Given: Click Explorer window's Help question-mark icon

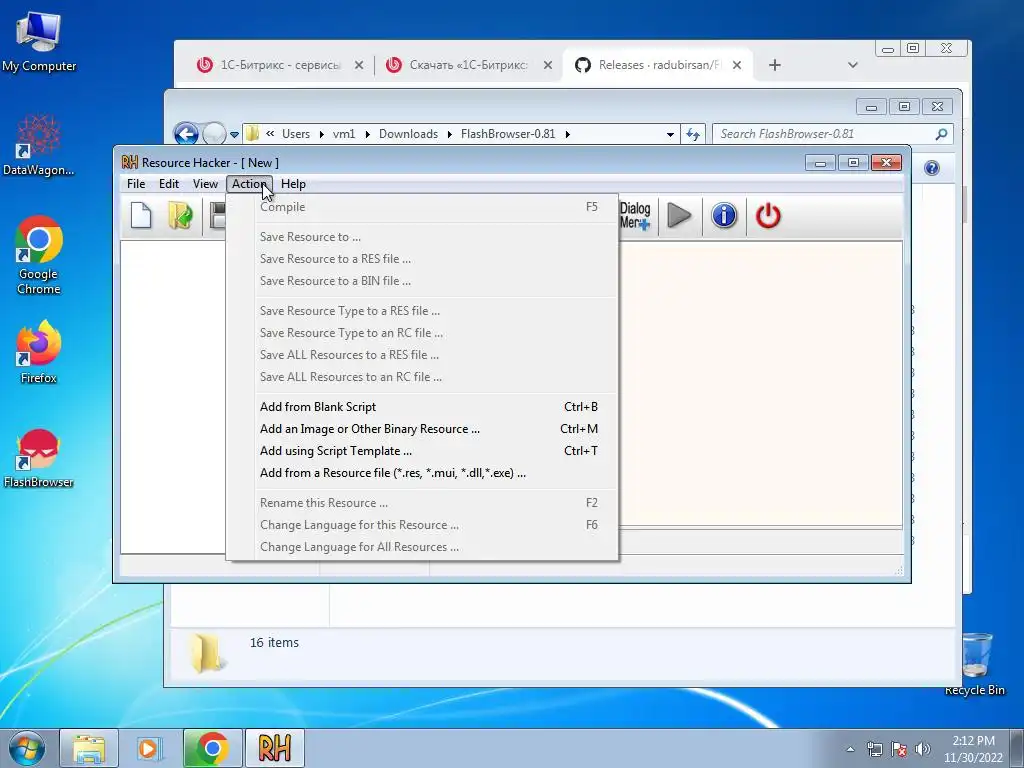Looking at the screenshot, I should pos(932,168).
